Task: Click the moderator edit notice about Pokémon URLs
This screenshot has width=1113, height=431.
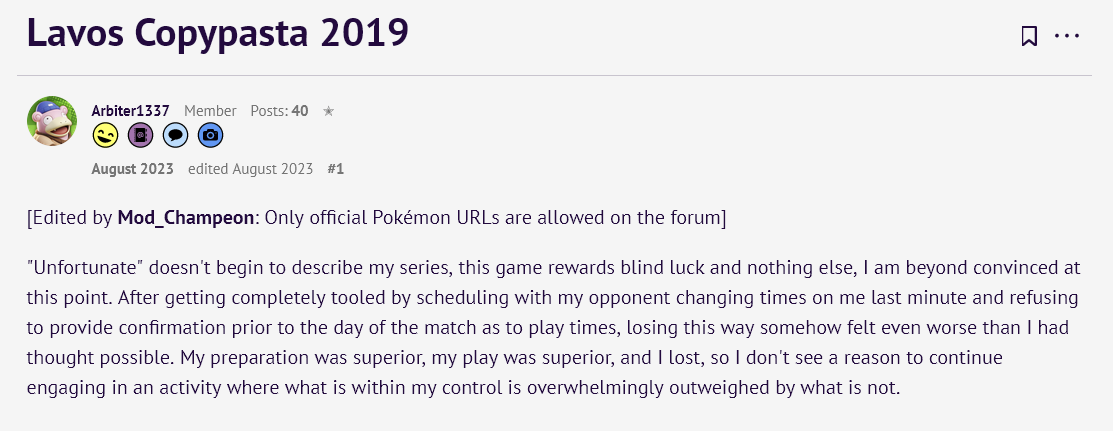Action: [377, 217]
